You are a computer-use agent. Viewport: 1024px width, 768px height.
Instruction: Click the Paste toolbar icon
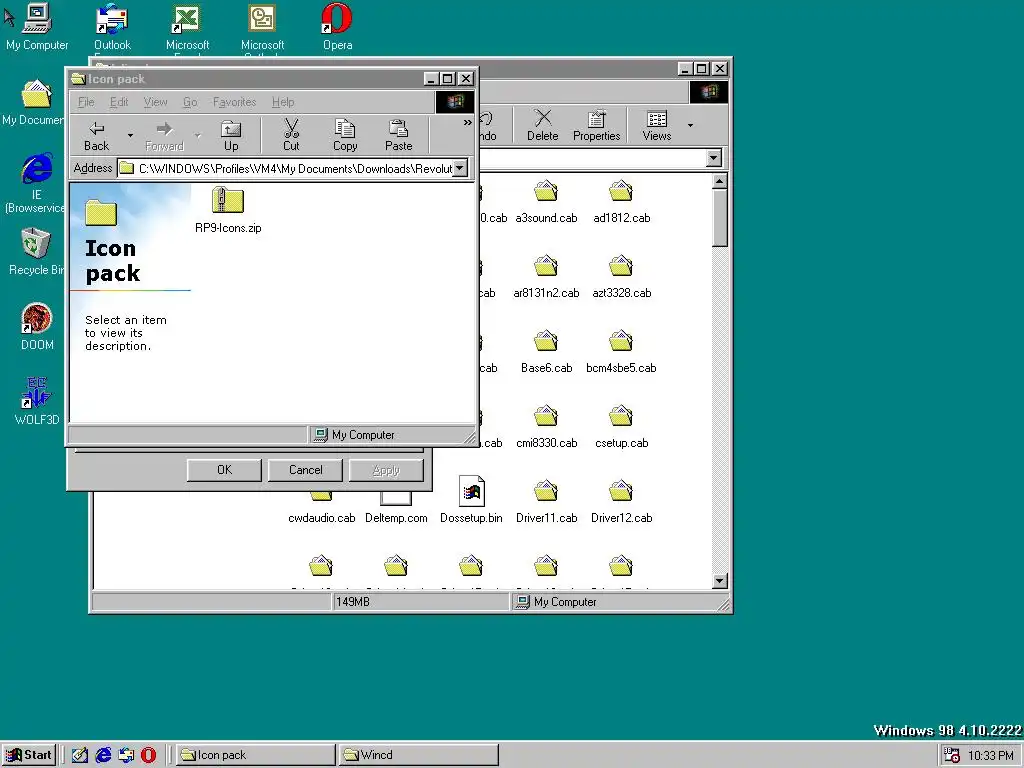point(398,136)
